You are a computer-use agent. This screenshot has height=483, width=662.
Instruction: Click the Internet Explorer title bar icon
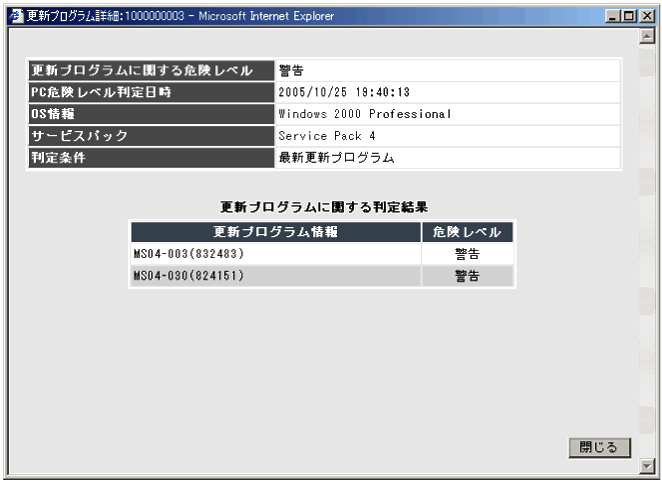pos(16,16)
